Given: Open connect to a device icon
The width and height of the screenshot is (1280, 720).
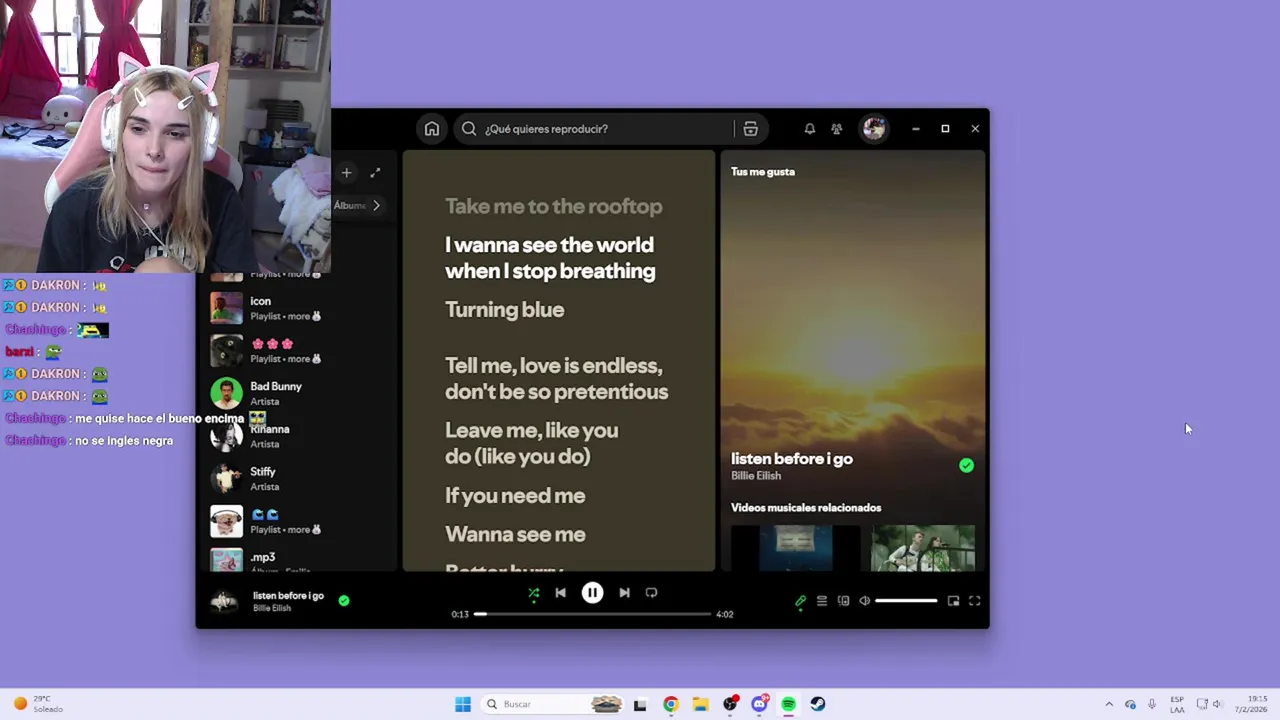Looking at the screenshot, I should pos(843,601).
